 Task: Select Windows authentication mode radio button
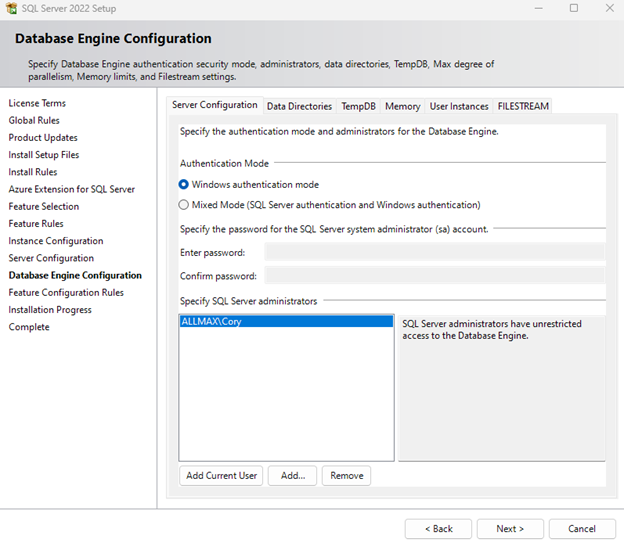[x=183, y=184]
